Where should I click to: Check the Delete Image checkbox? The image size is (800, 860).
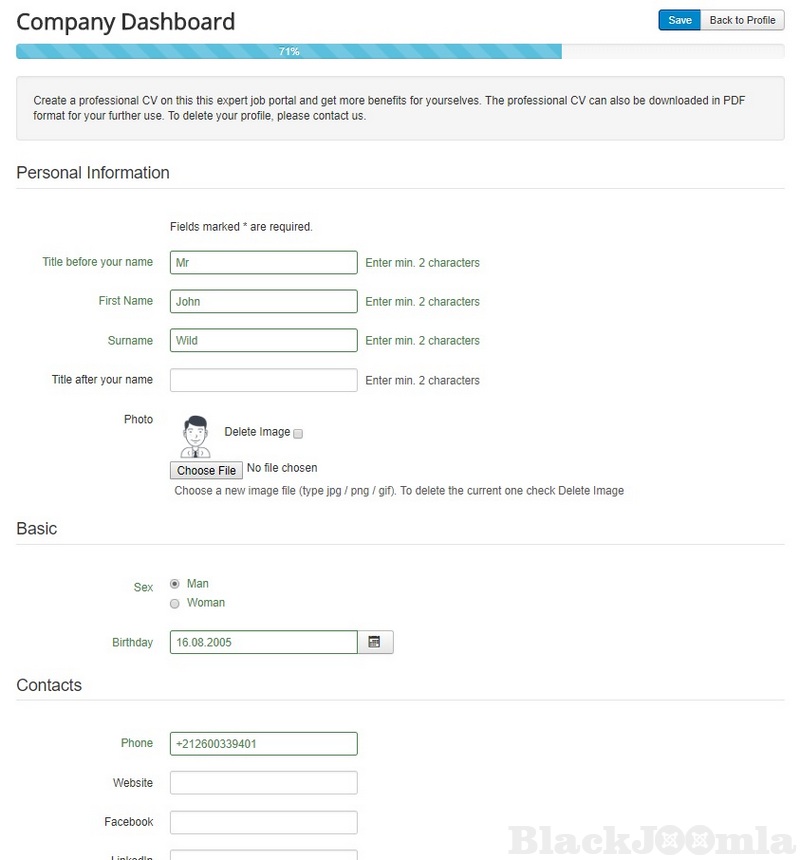pyautogui.click(x=298, y=433)
